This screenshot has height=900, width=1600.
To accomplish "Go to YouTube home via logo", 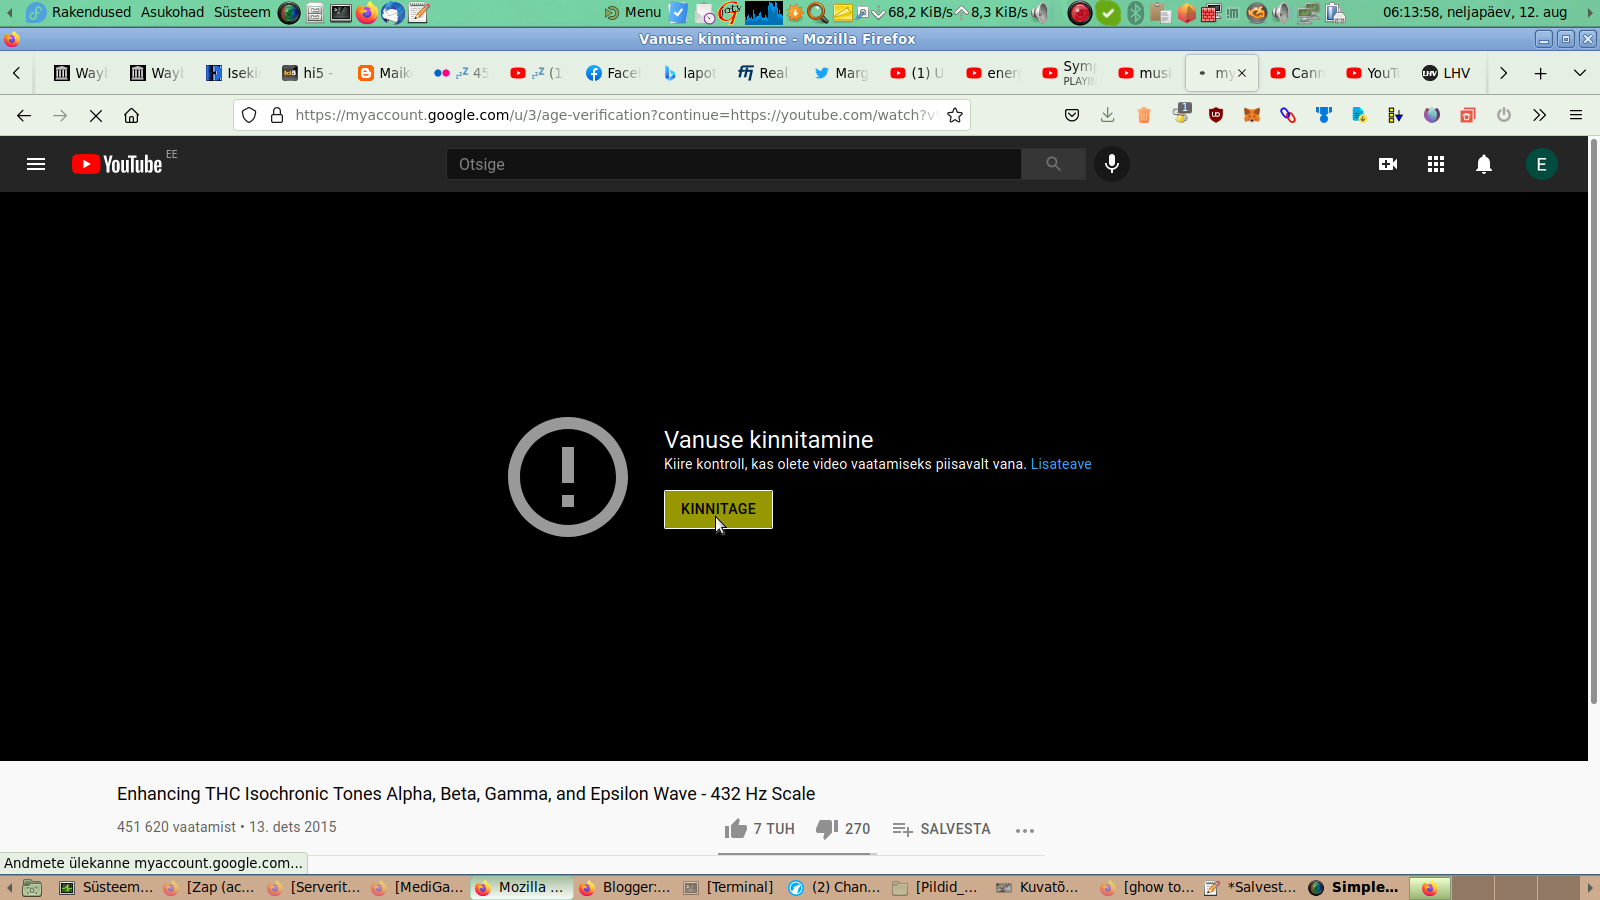I will point(117,164).
